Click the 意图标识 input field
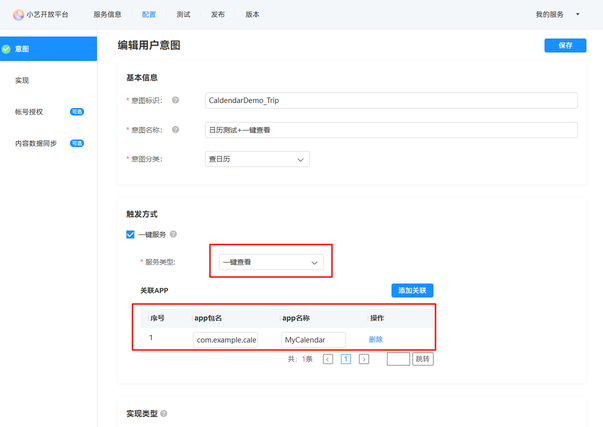Screen dimensions: 603x427 click(391, 100)
